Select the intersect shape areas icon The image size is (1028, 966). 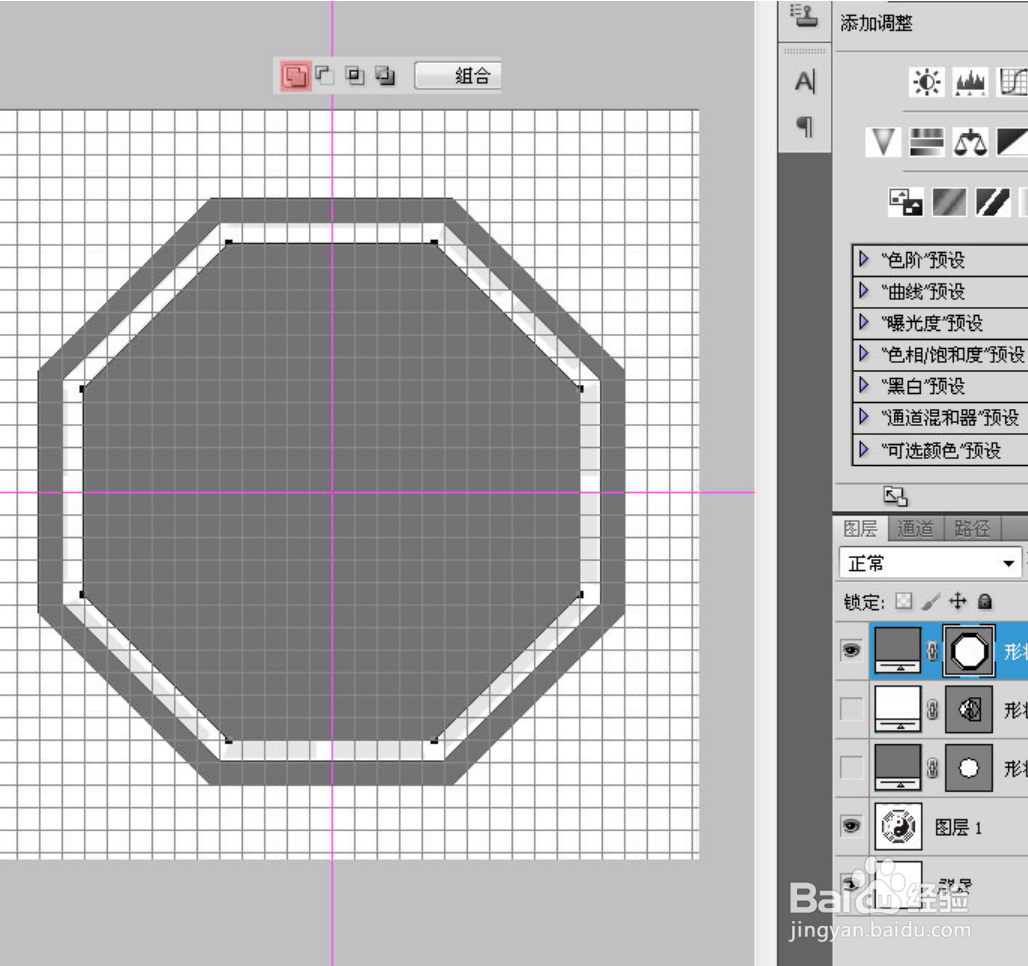pyautogui.click(x=355, y=76)
